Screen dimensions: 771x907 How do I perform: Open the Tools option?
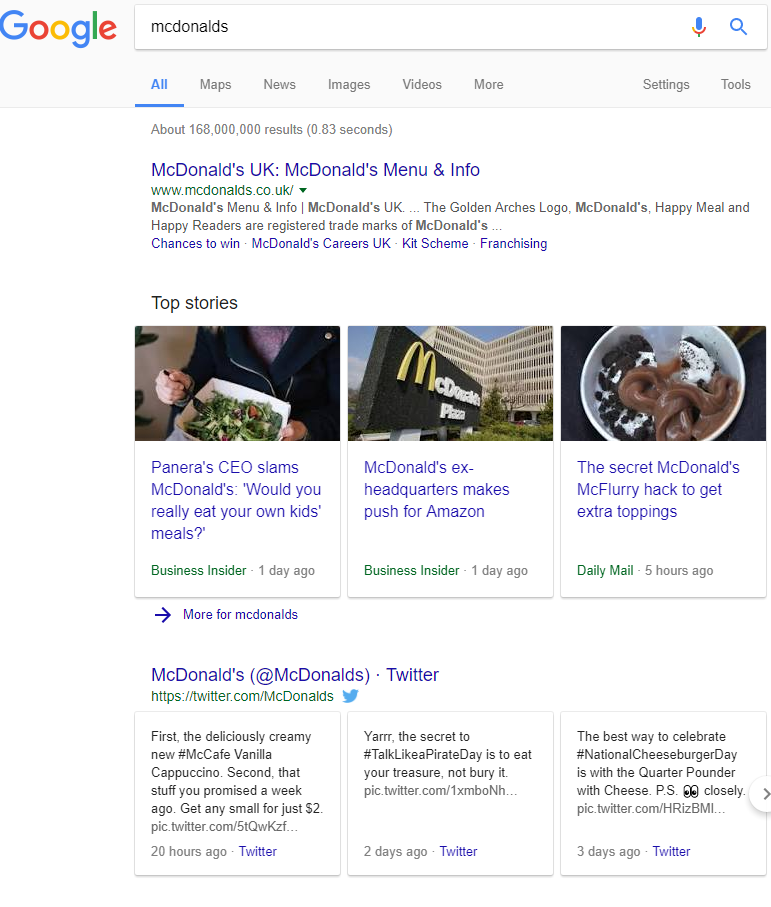735,84
